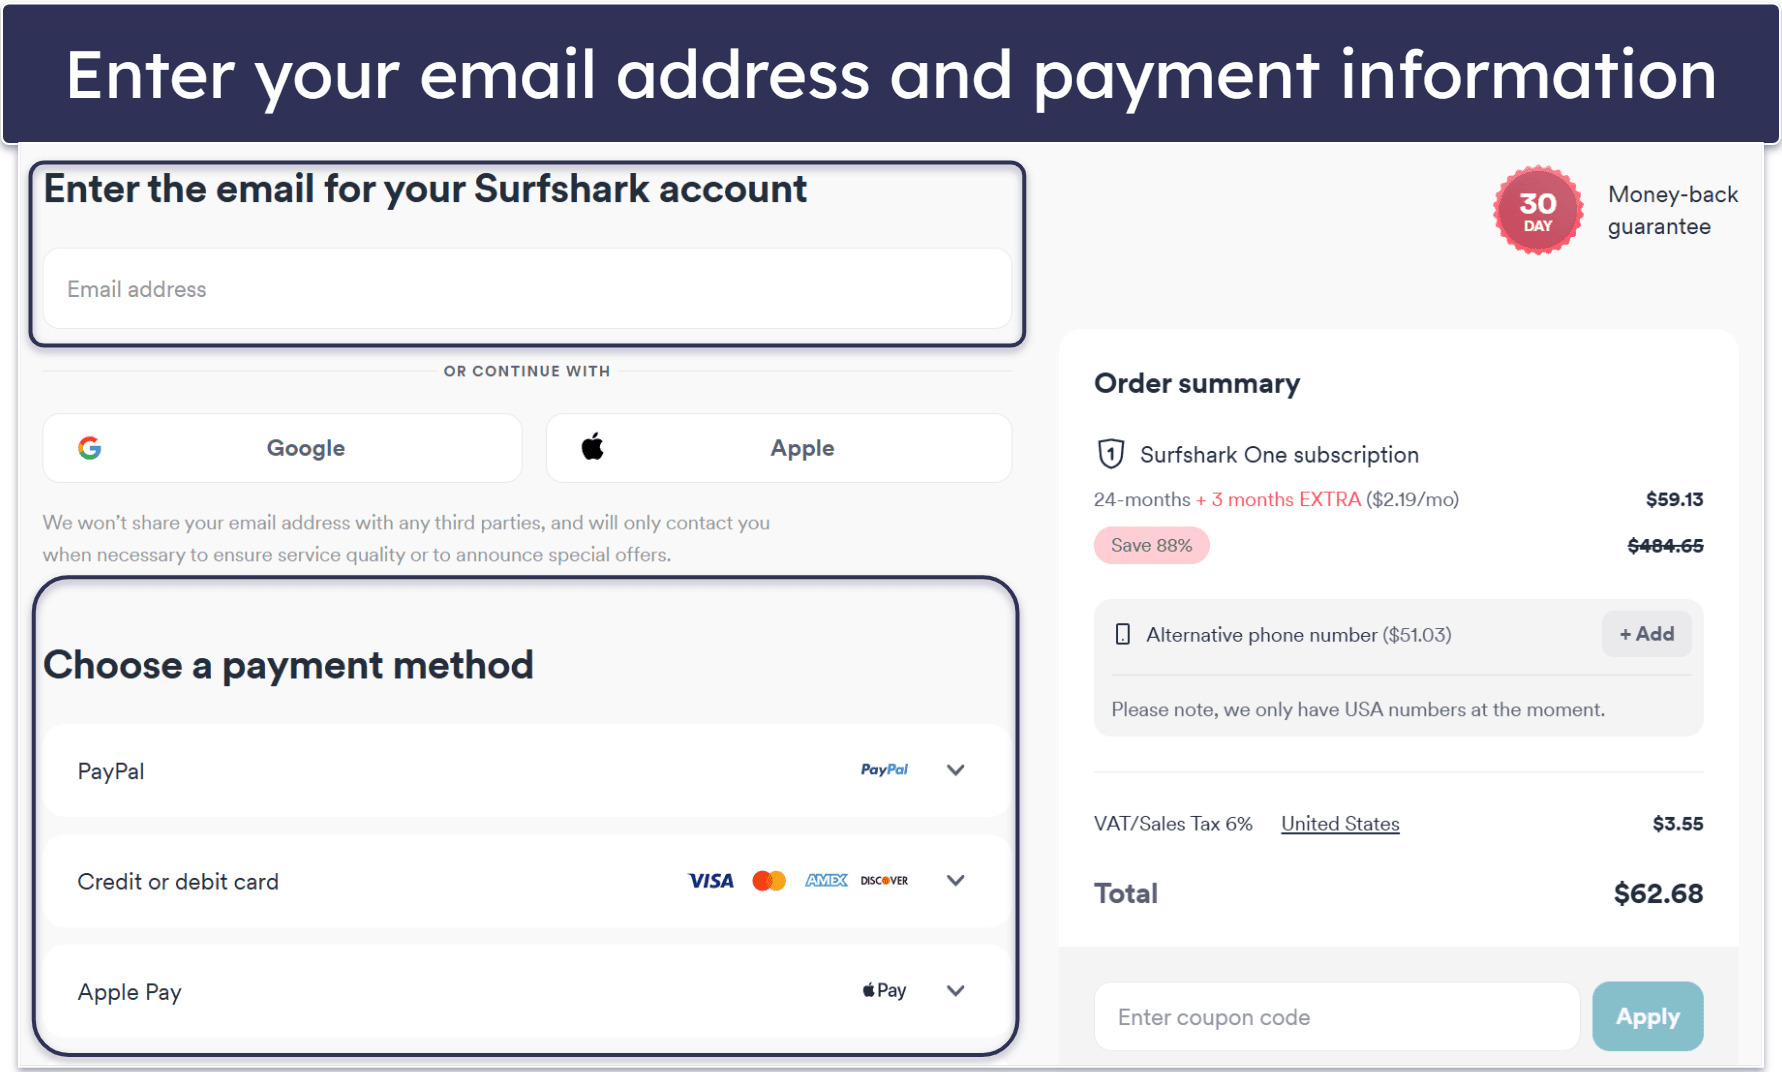Focus the Email address field
The width and height of the screenshot is (1782, 1072).
(527, 289)
